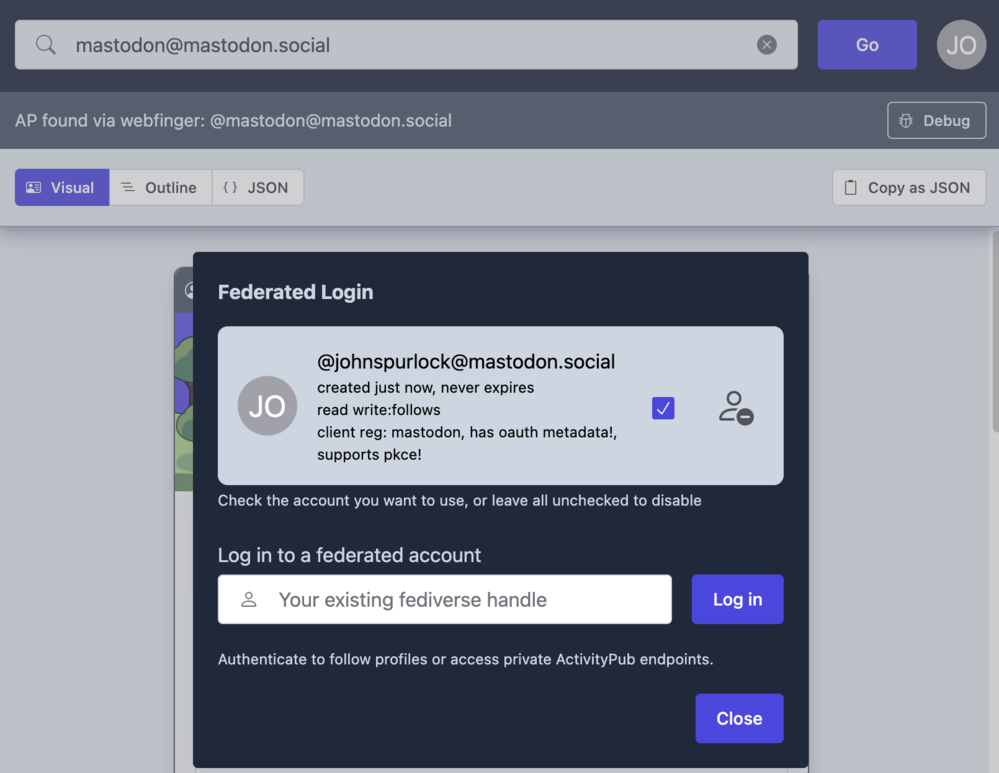
Task: Click the existing fediverse handle input
Action: click(460, 600)
